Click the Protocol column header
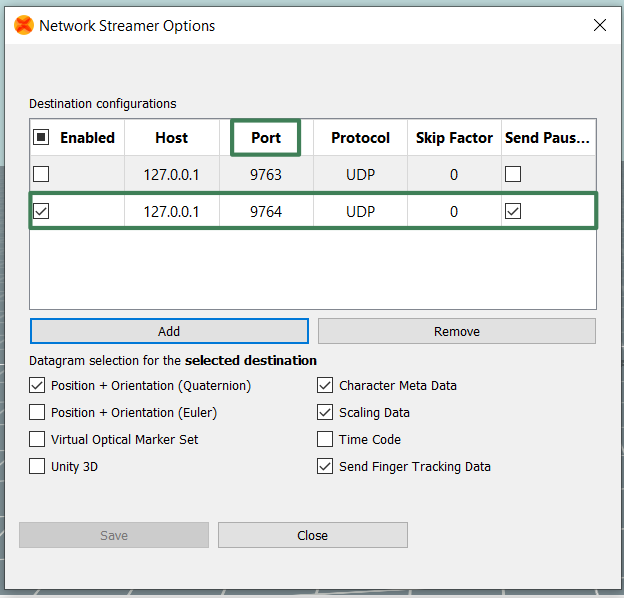The image size is (624, 598). click(x=360, y=138)
